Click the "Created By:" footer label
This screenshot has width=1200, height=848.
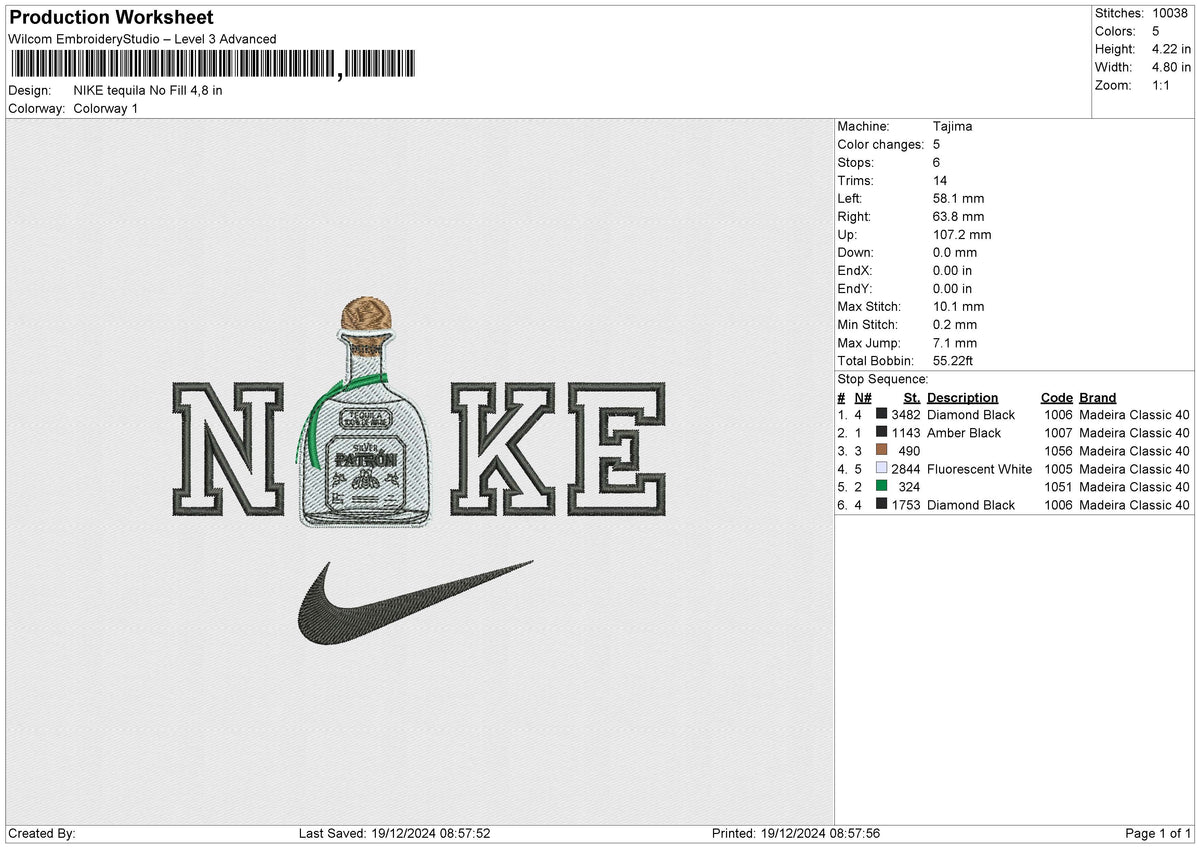[x=41, y=833]
